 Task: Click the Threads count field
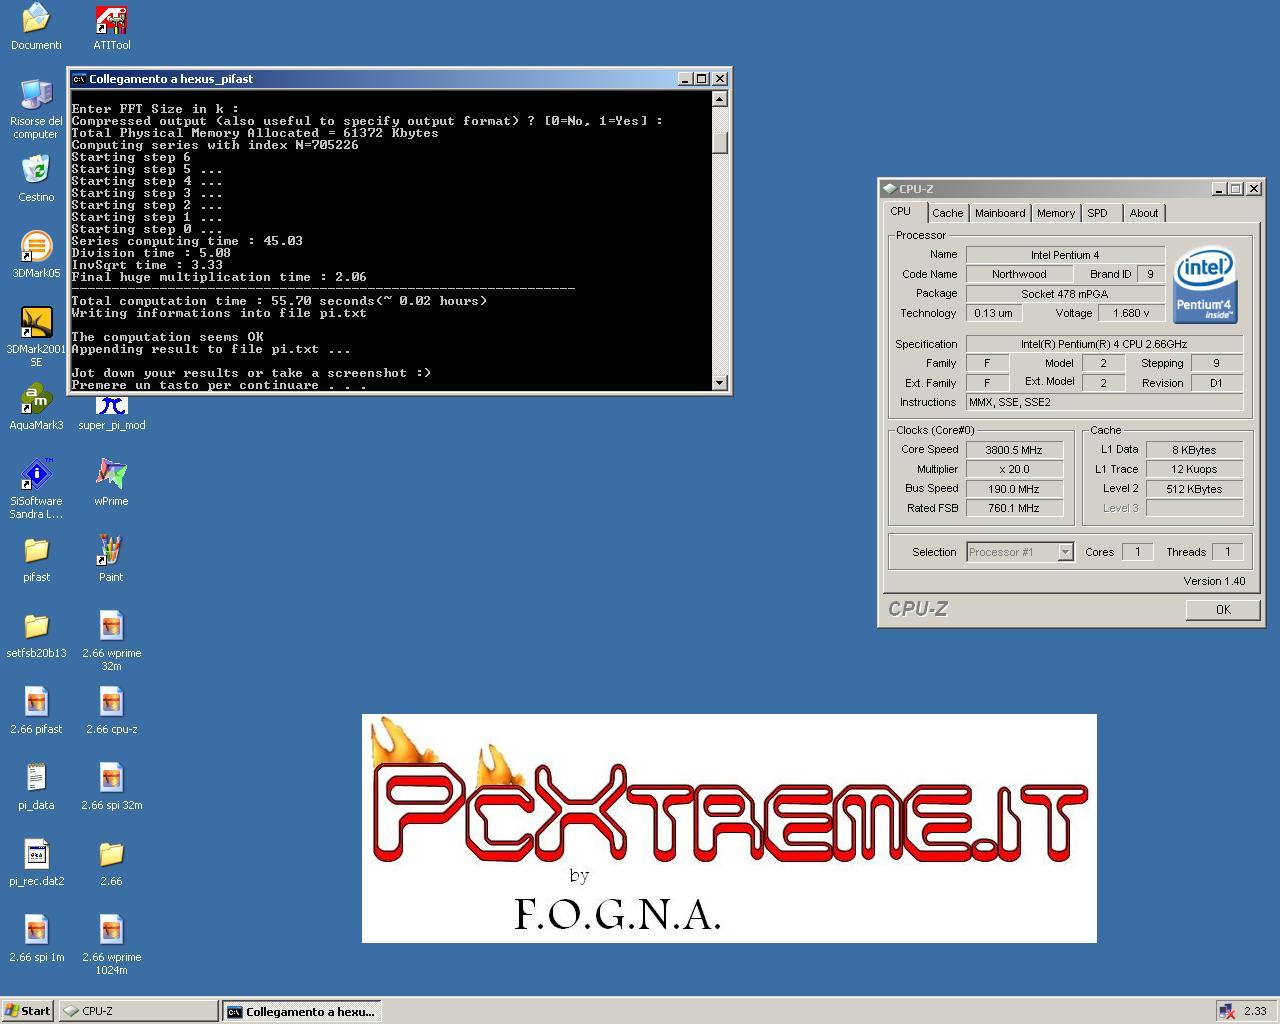point(1227,552)
